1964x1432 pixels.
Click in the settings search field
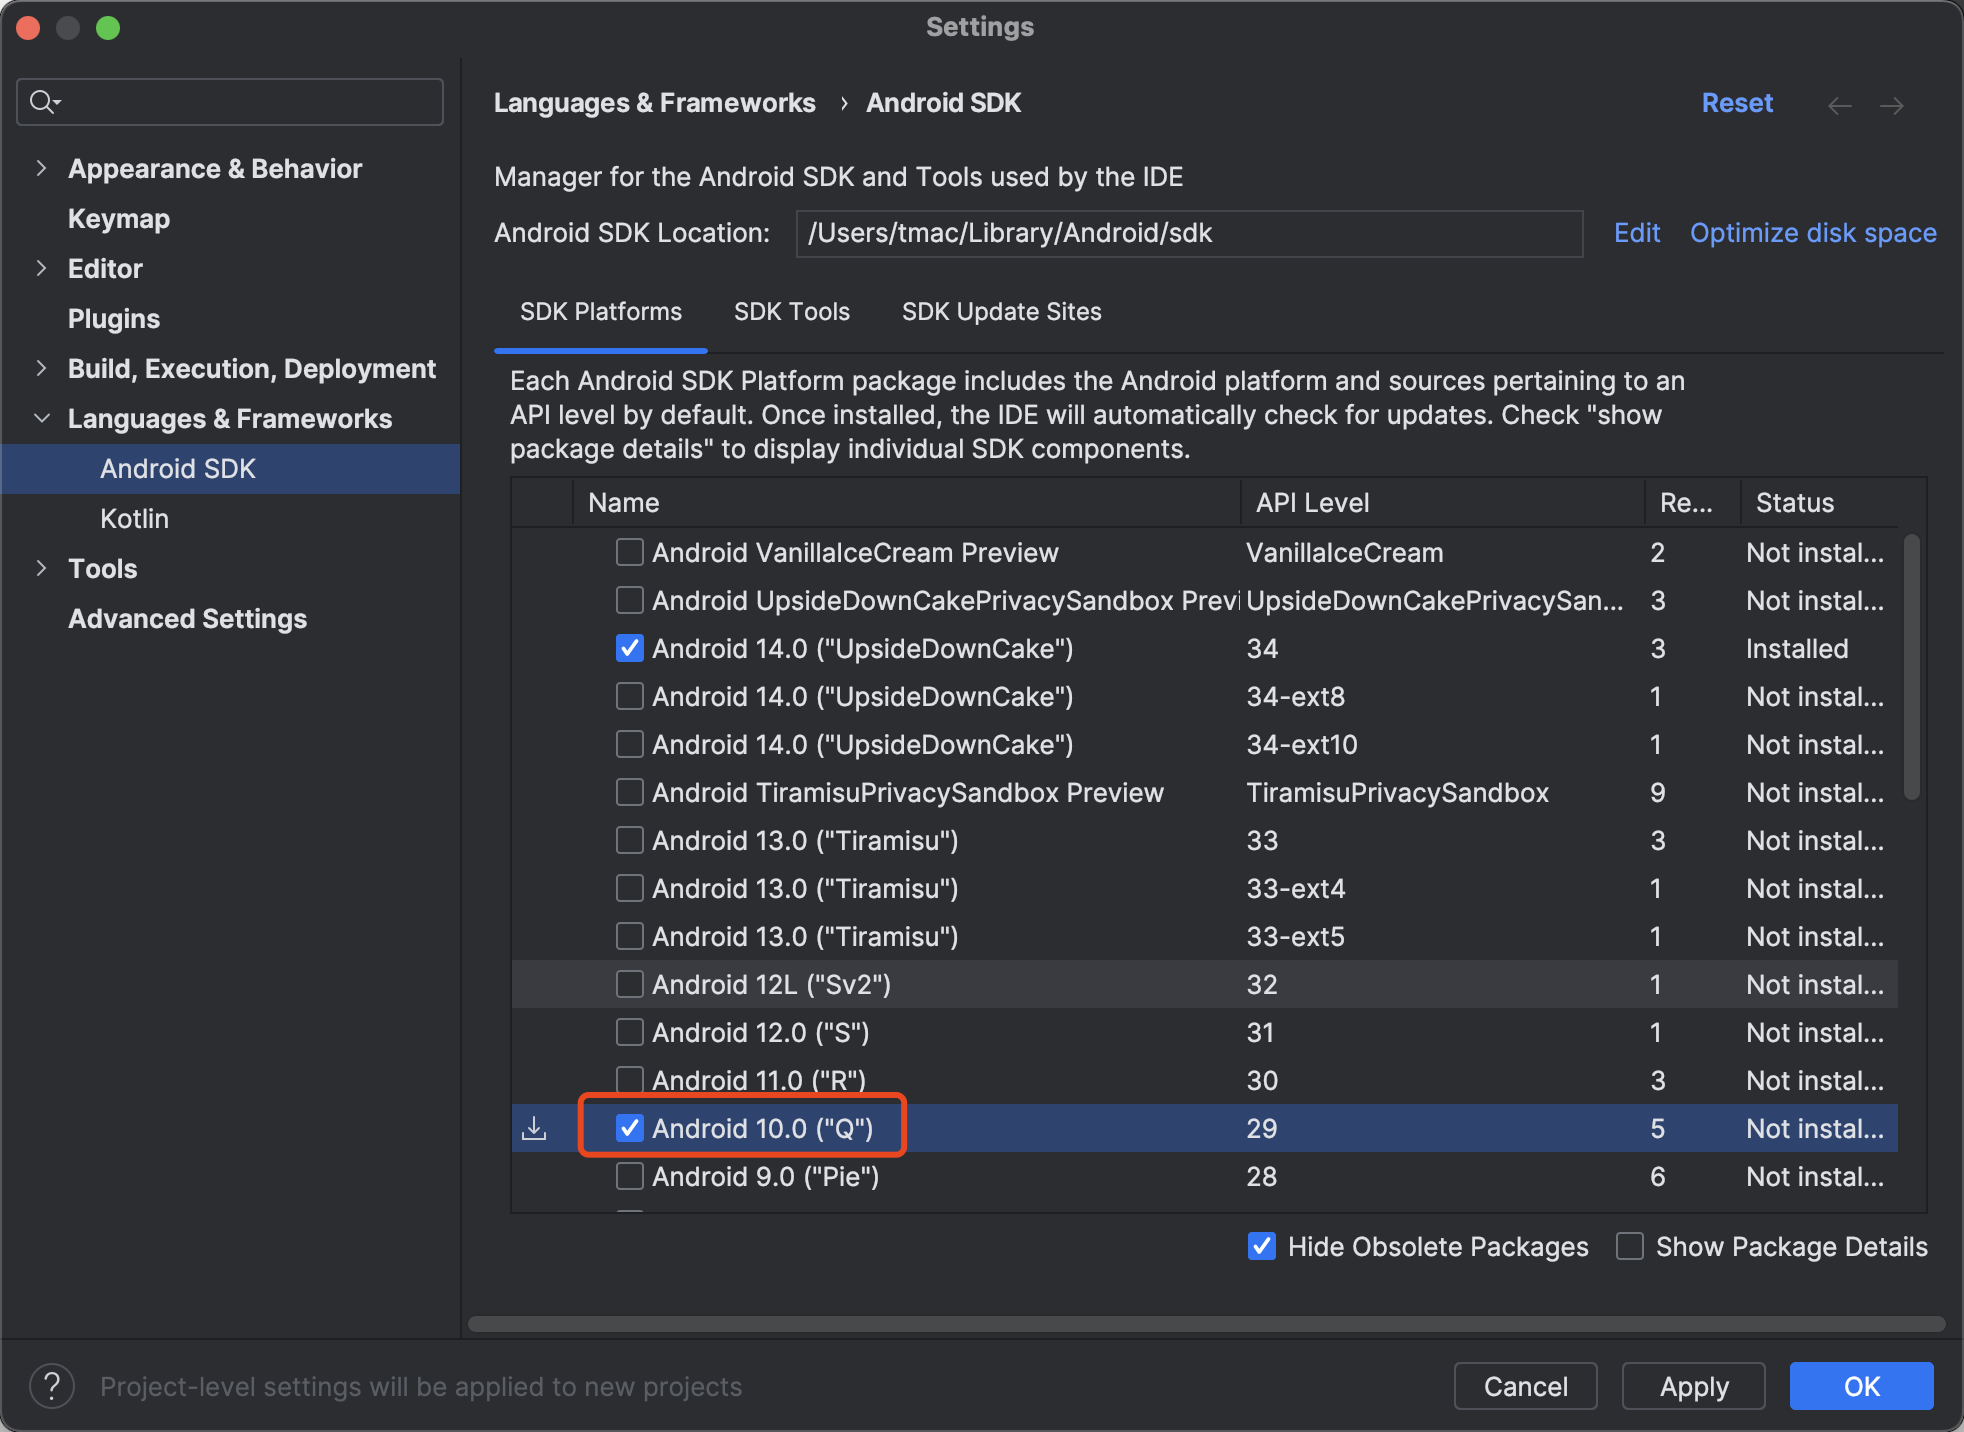[230, 102]
